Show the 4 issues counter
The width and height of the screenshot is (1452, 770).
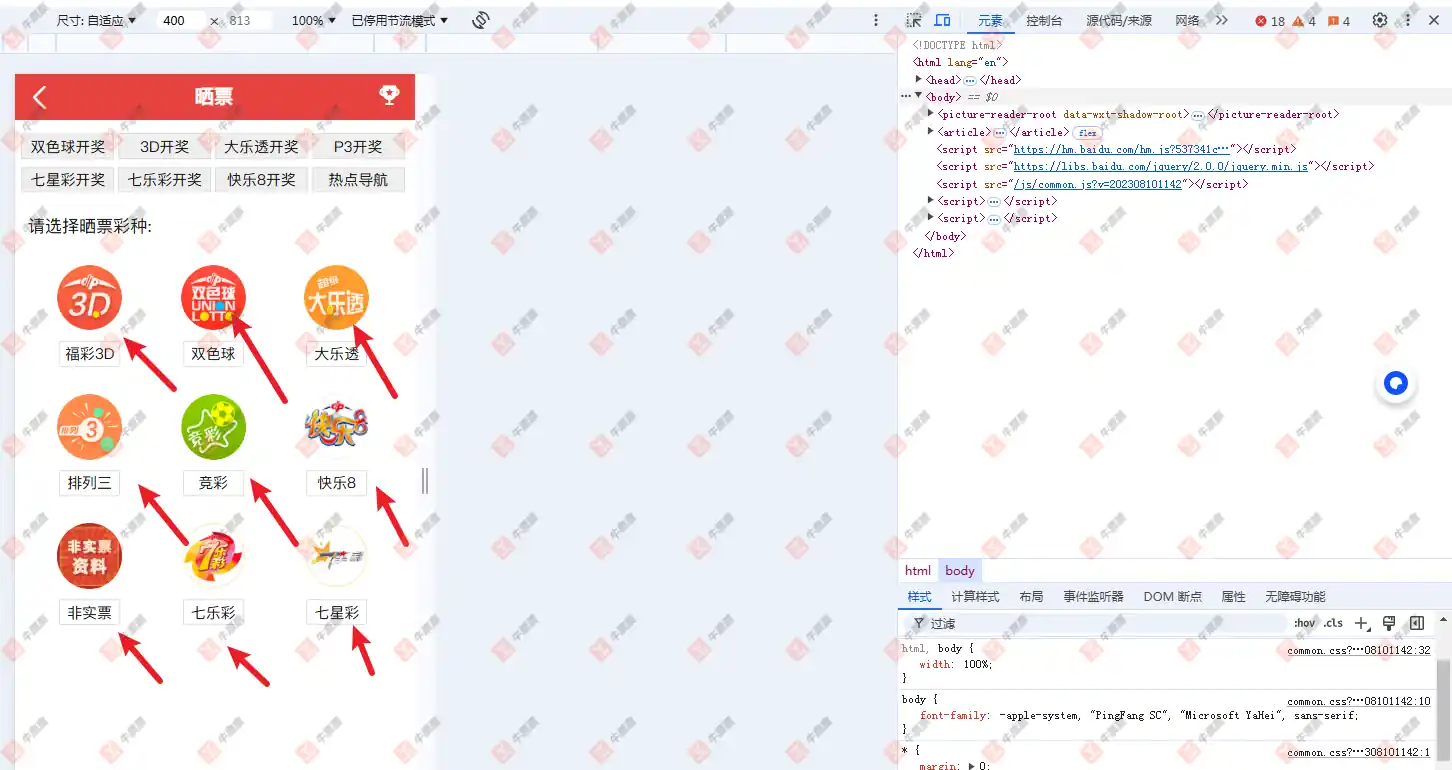pos(1339,21)
